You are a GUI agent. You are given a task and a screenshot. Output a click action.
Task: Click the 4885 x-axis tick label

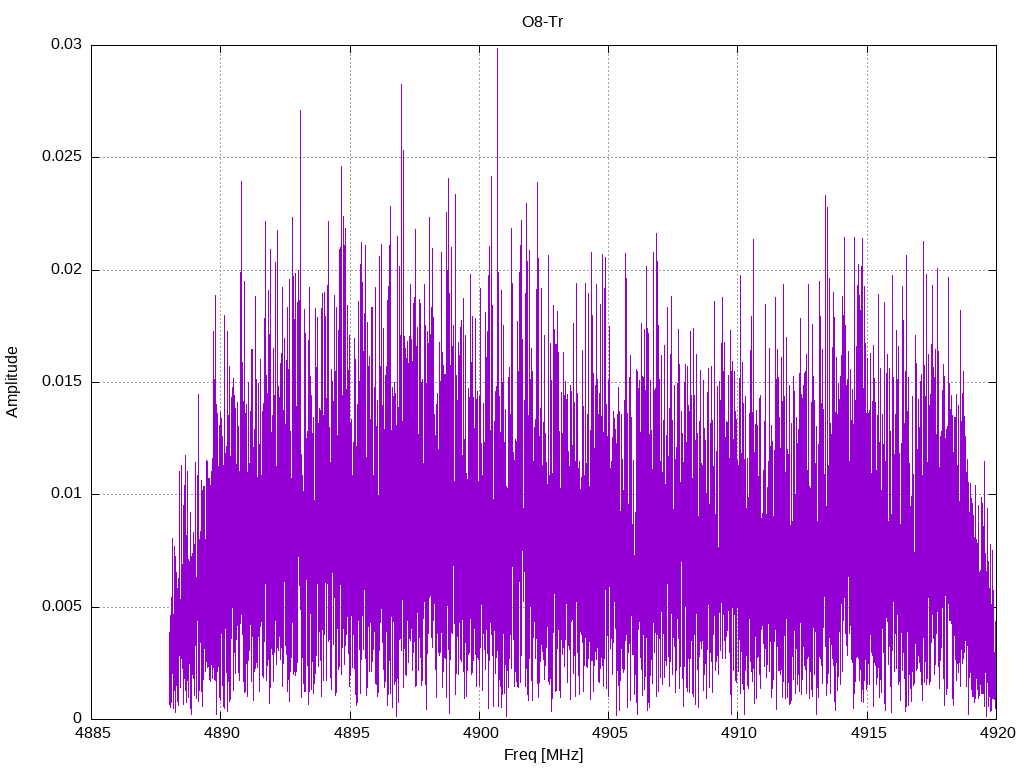92,733
